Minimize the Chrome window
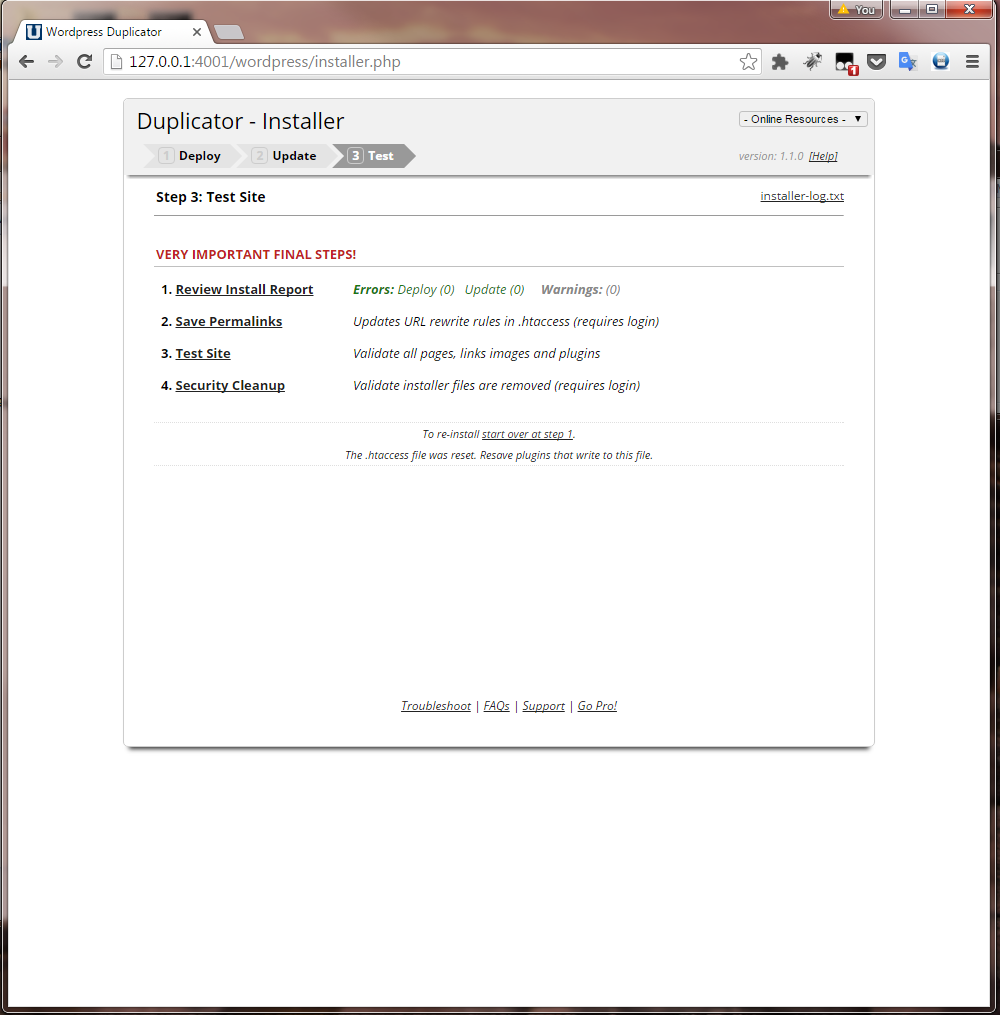1000x1015 pixels. (905, 10)
